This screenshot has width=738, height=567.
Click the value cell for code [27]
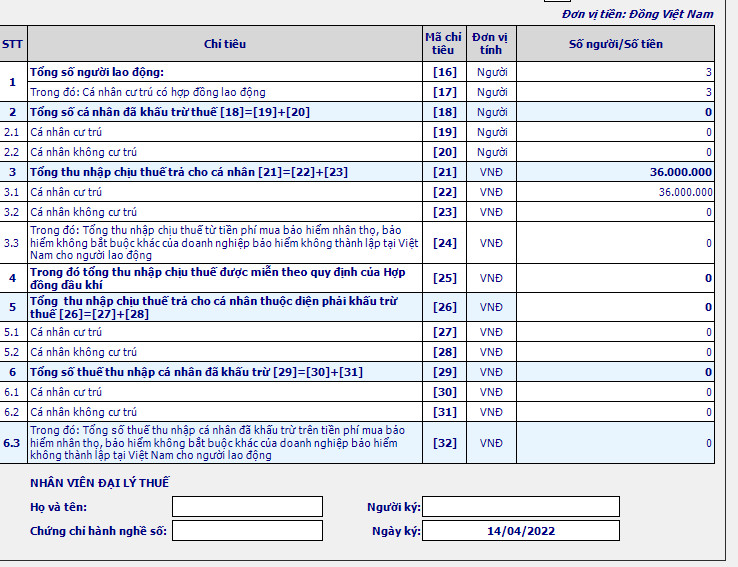tap(615, 332)
